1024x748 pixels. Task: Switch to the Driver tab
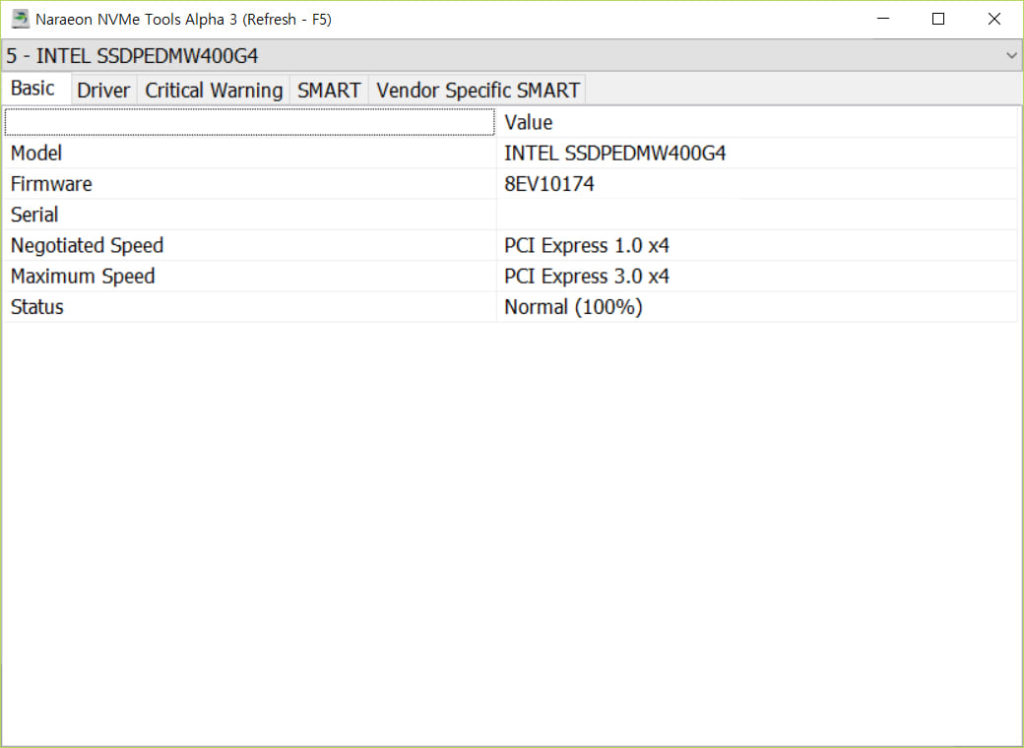click(x=103, y=90)
